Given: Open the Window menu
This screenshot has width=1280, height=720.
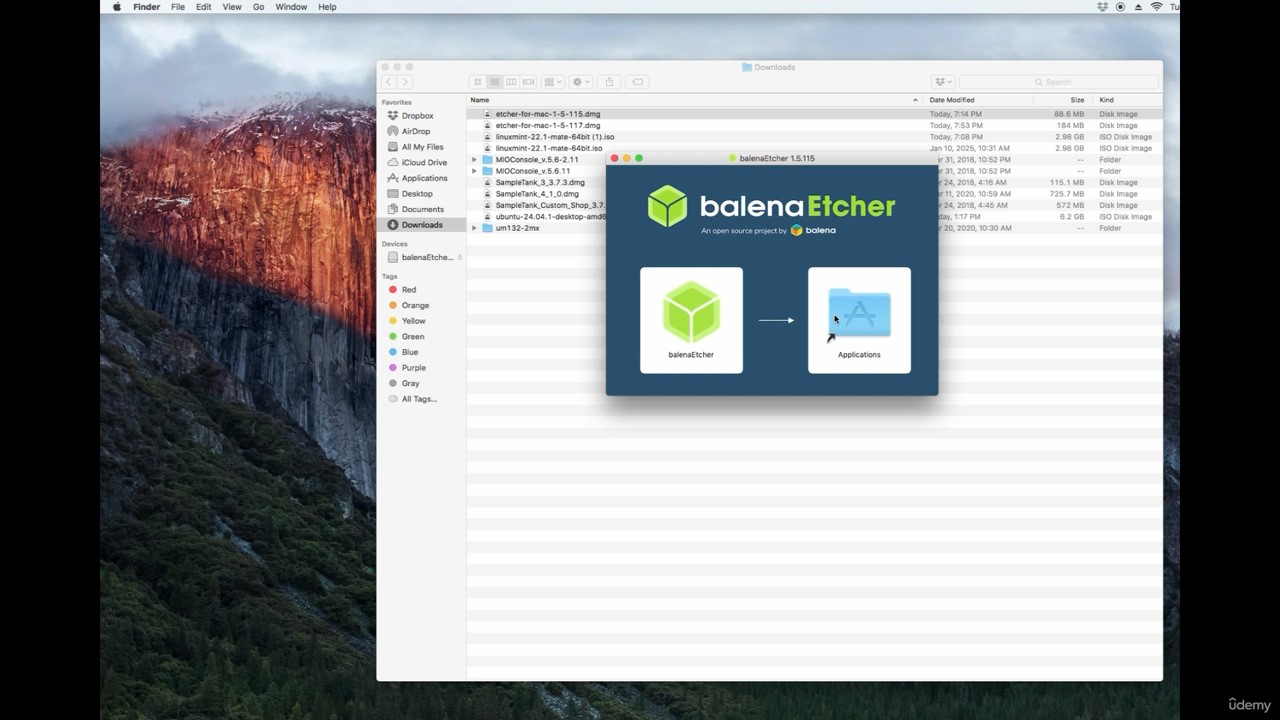Looking at the screenshot, I should coord(291,7).
